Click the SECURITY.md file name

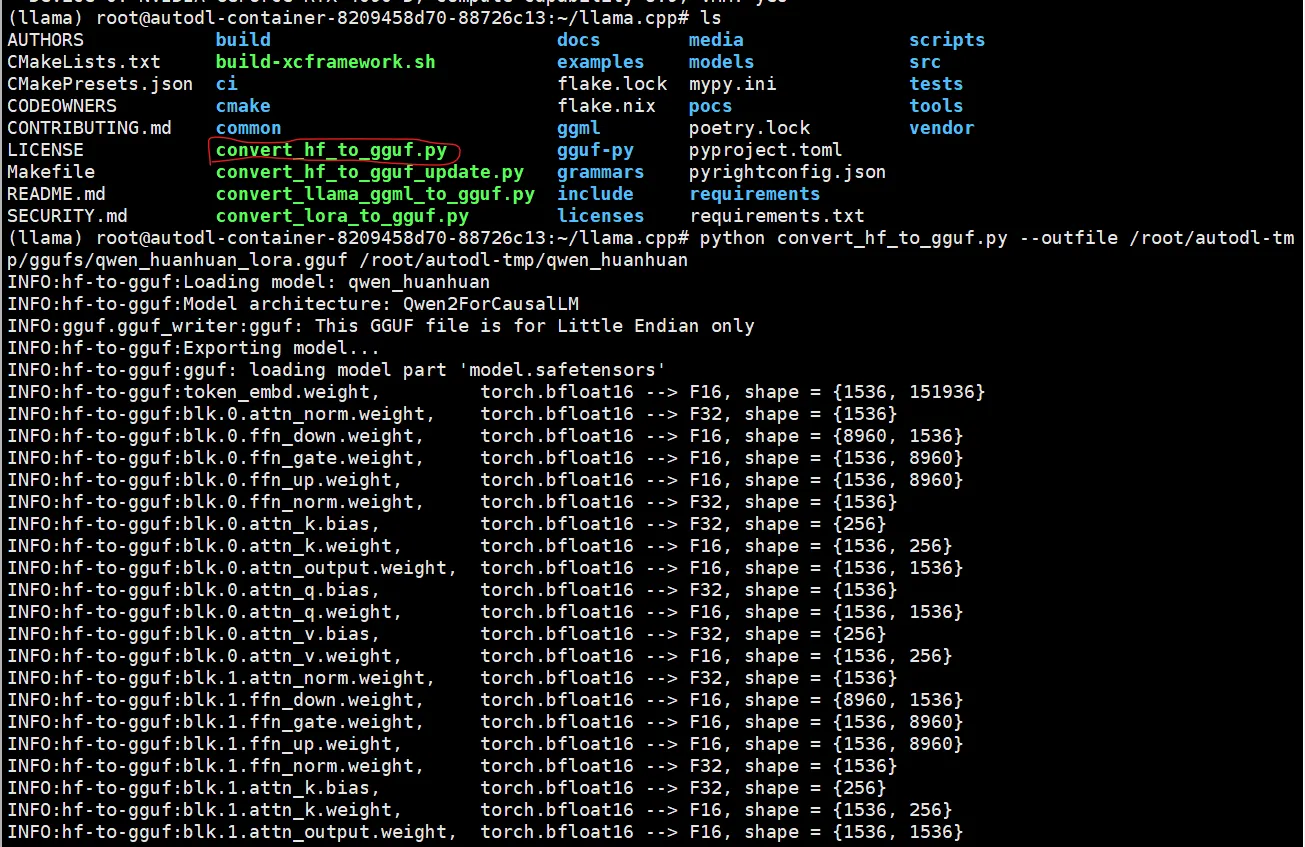click(x=67, y=216)
